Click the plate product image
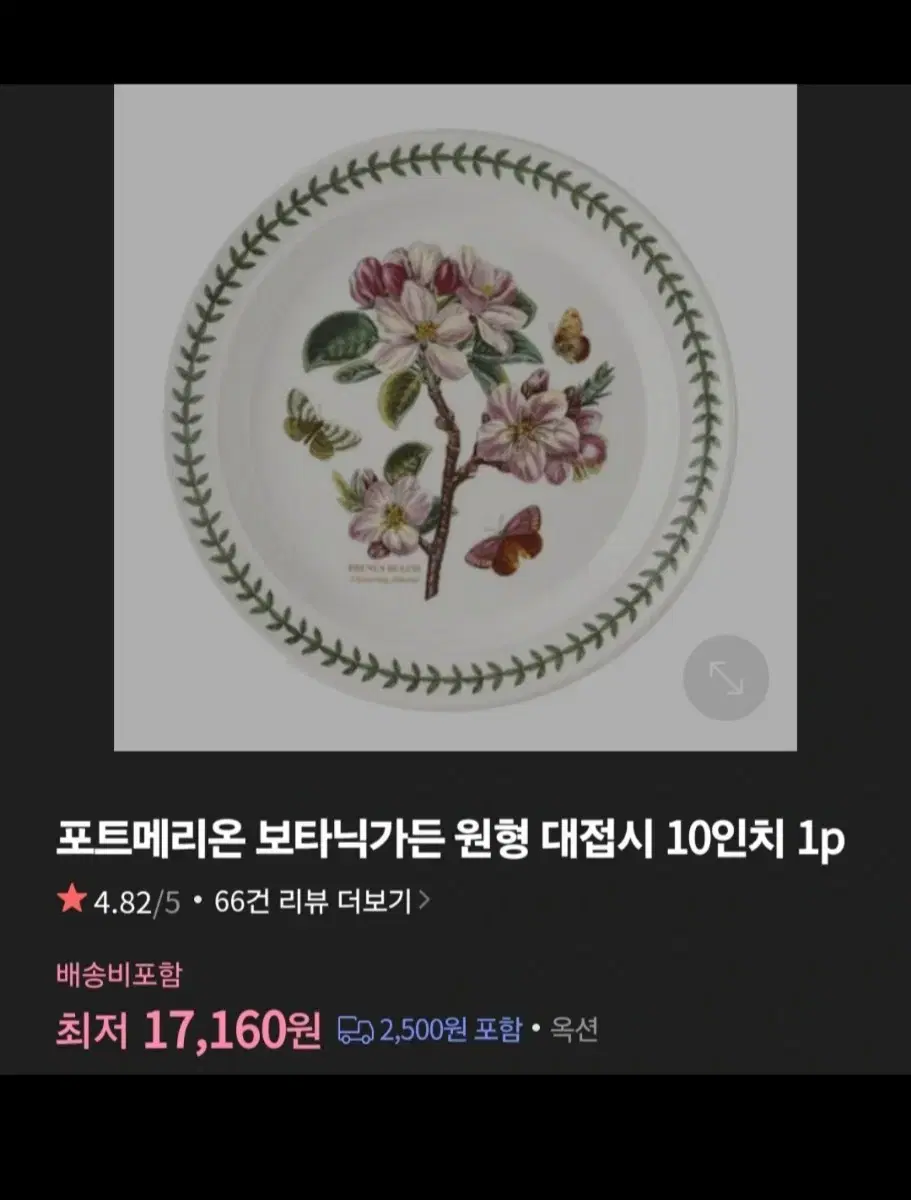This screenshot has height=1200, width=911. [455, 417]
